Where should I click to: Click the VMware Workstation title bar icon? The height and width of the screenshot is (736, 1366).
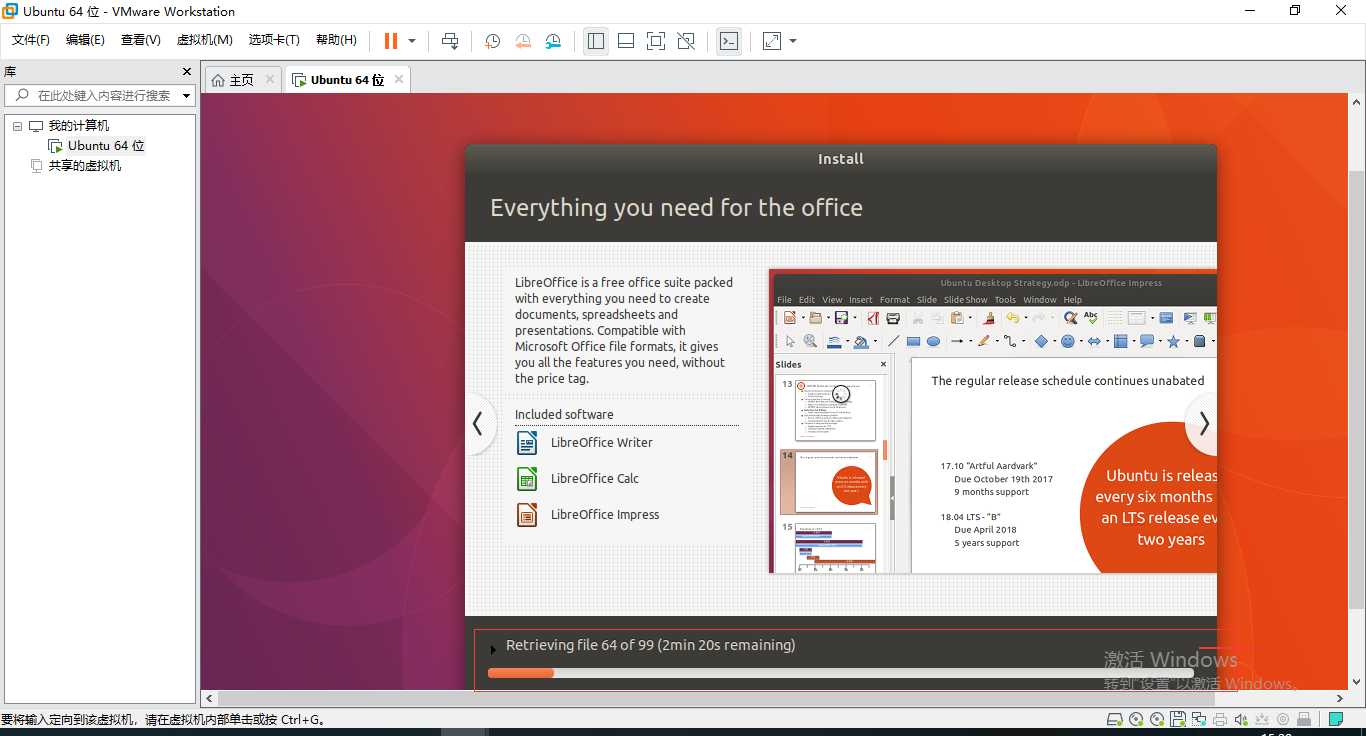(10, 11)
